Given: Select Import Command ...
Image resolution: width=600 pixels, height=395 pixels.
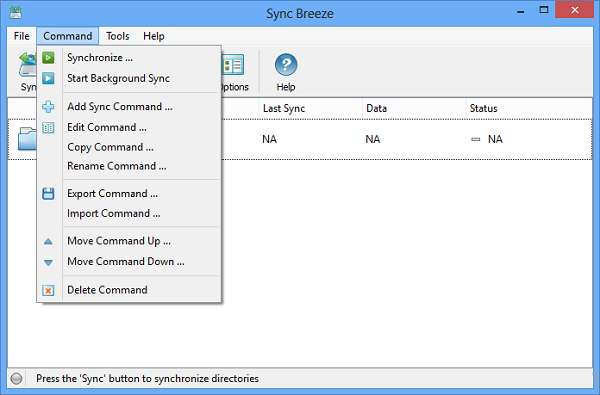Looking at the screenshot, I should [x=129, y=214].
